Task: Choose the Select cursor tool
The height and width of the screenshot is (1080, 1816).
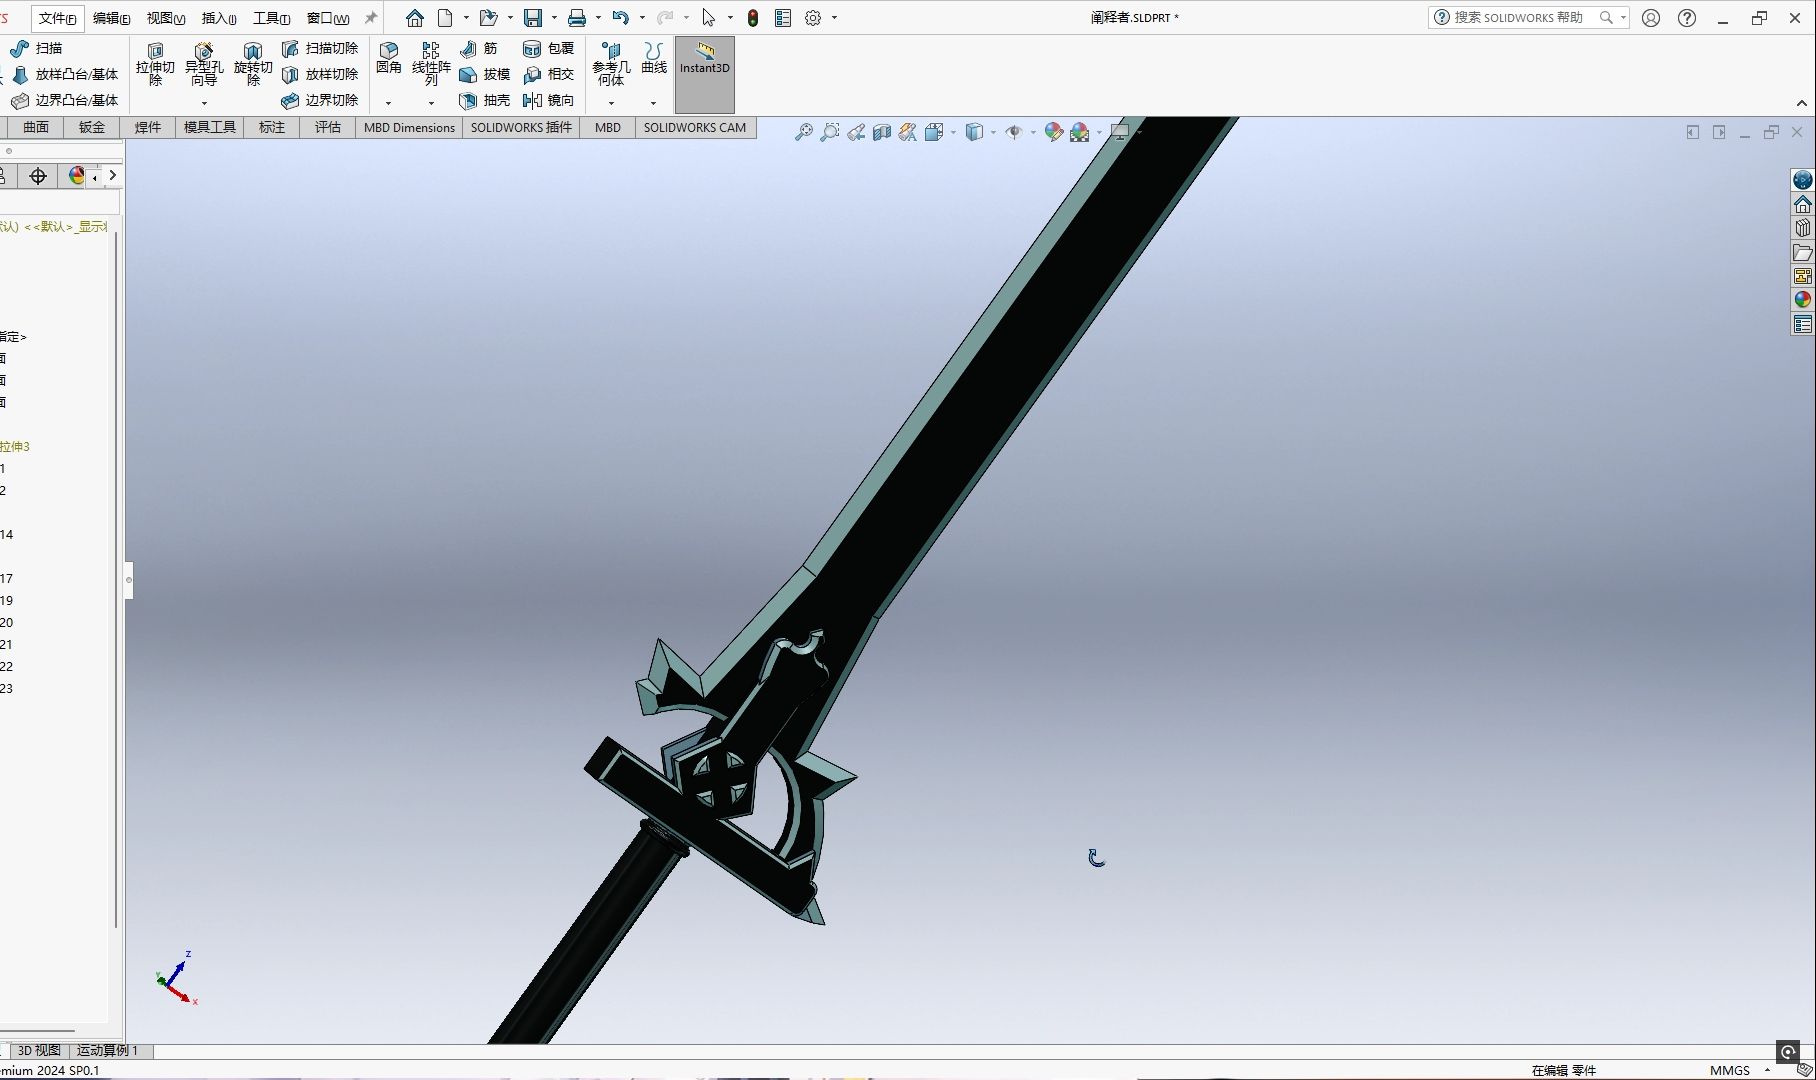Action: (x=709, y=18)
